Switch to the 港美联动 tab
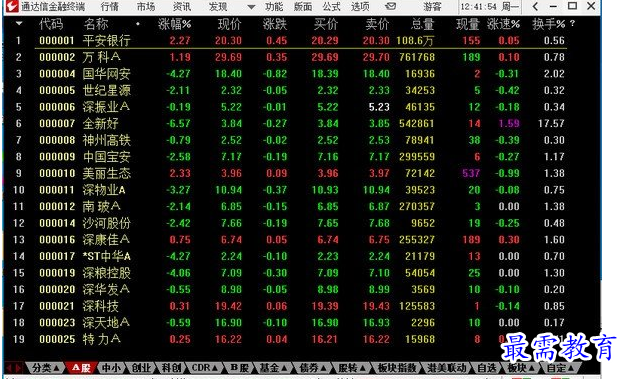Image resolution: width=625 pixels, height=379 pixels. pos(447,367)
